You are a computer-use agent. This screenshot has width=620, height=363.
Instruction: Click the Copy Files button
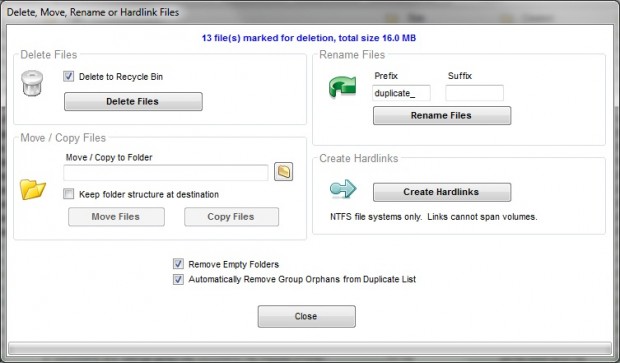(231, 217)
